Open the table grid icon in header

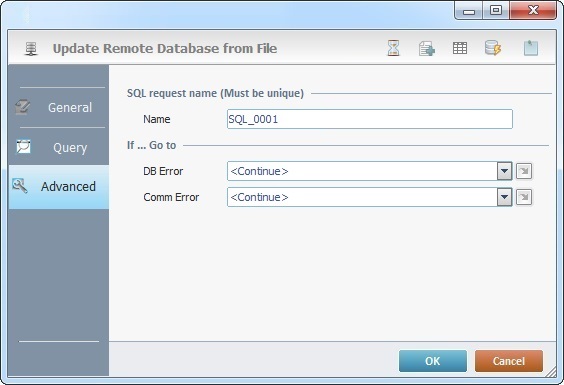point(460,48)
